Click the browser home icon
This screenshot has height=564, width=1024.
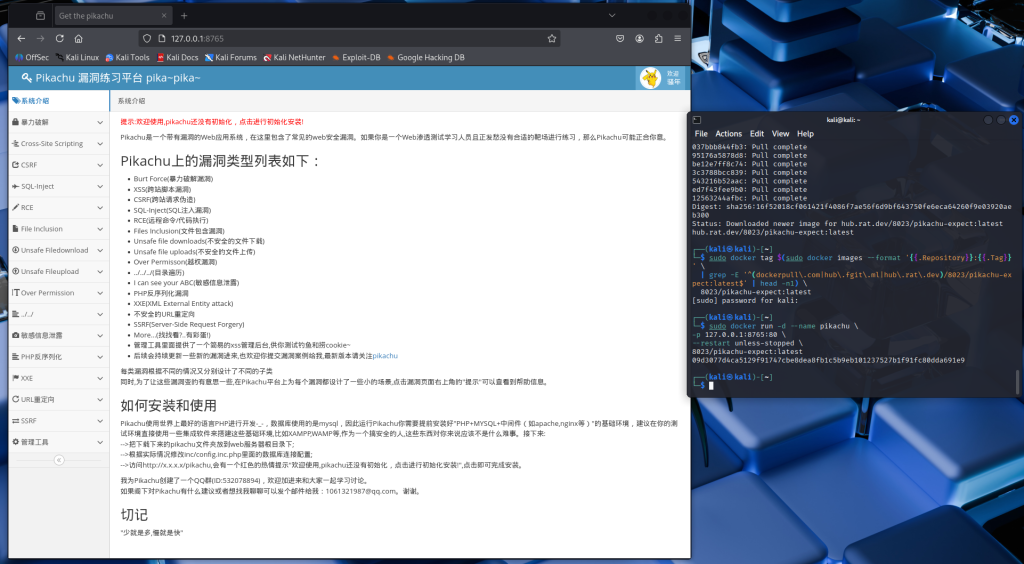80,38
